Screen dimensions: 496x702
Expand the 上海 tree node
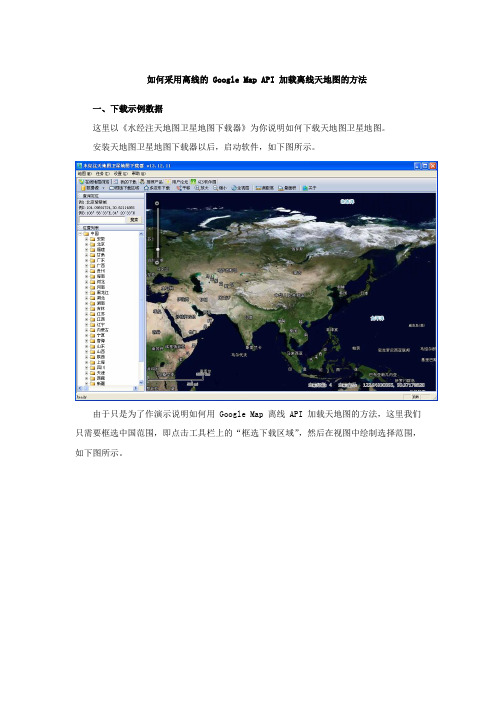point(86,362)
